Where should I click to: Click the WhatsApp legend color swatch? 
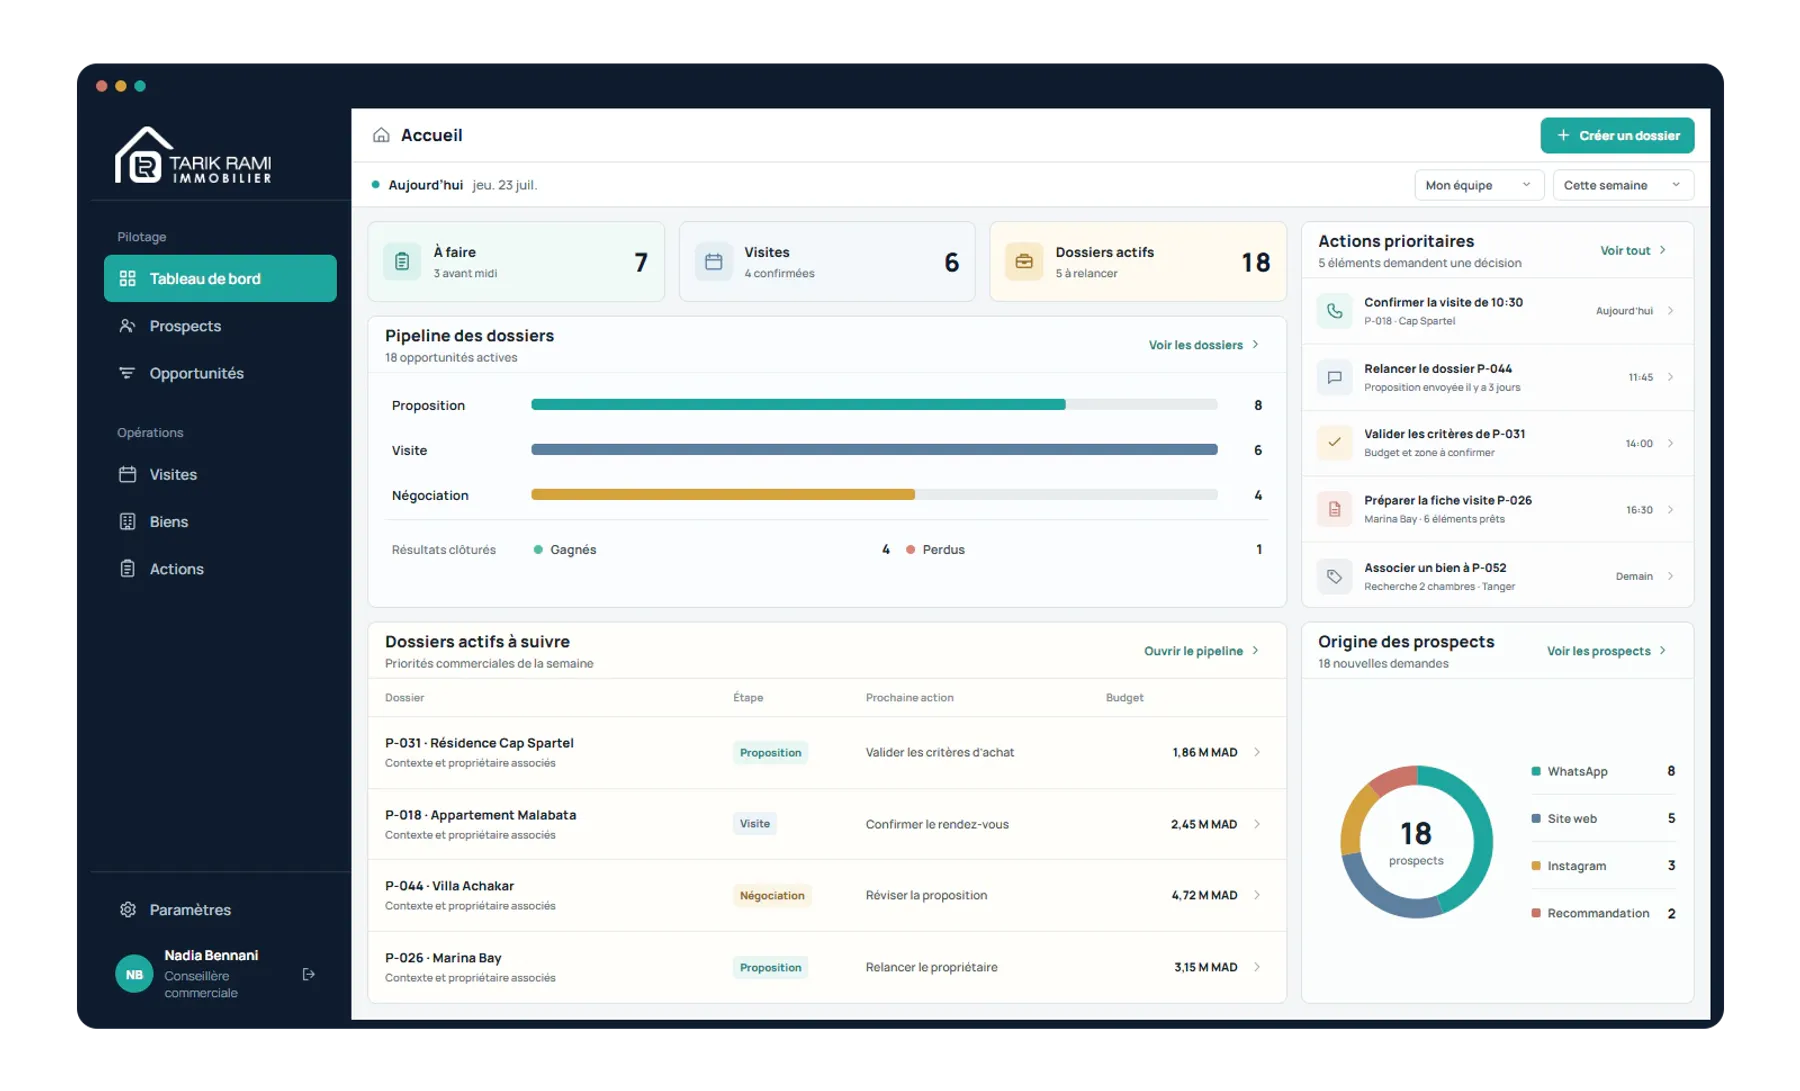(1536, 771)
